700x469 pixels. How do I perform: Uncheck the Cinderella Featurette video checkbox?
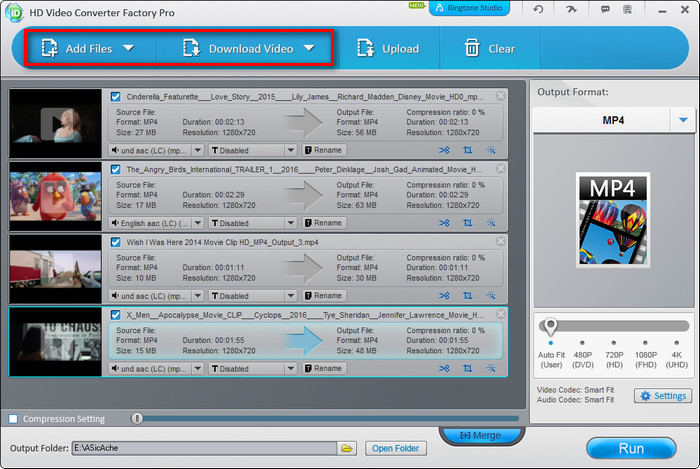pyautogui.click(x=116, y=96)
